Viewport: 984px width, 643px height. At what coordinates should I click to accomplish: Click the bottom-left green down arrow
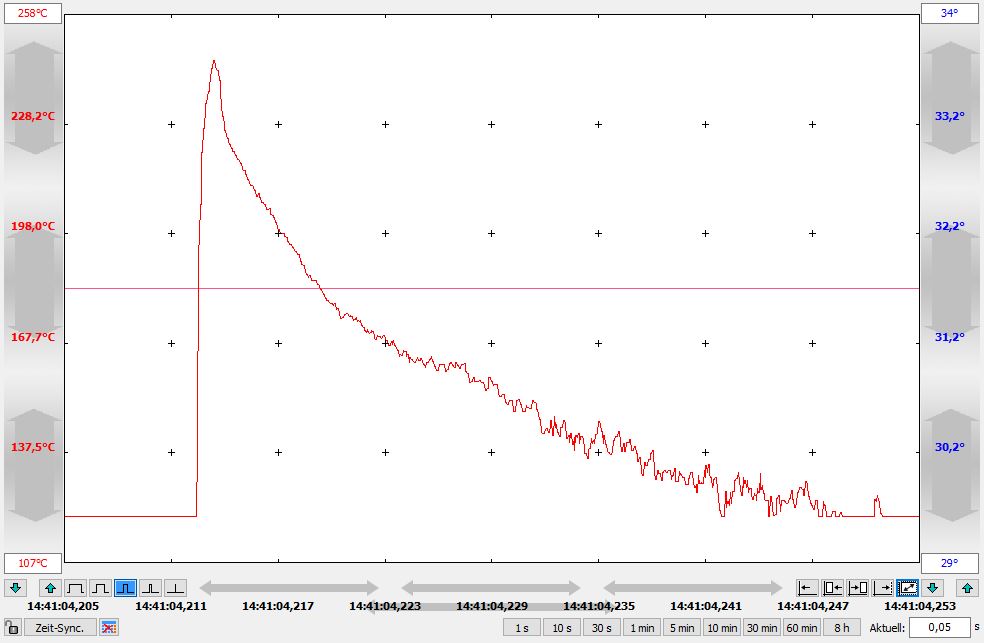[16, 588]
